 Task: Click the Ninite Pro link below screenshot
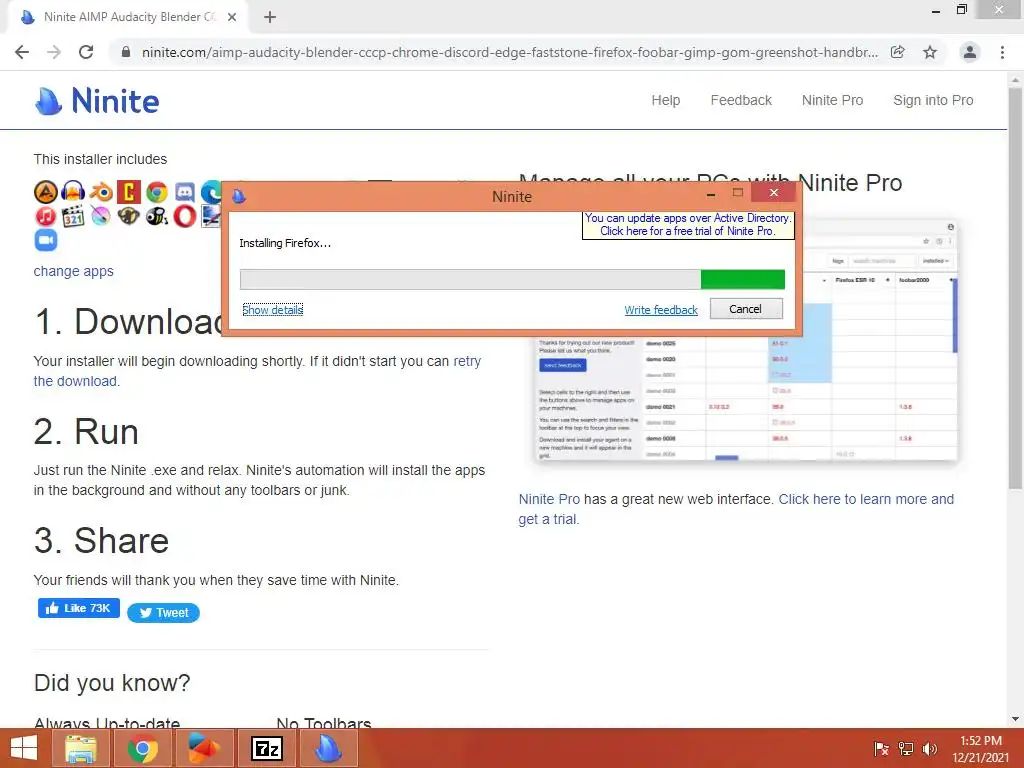549,500
